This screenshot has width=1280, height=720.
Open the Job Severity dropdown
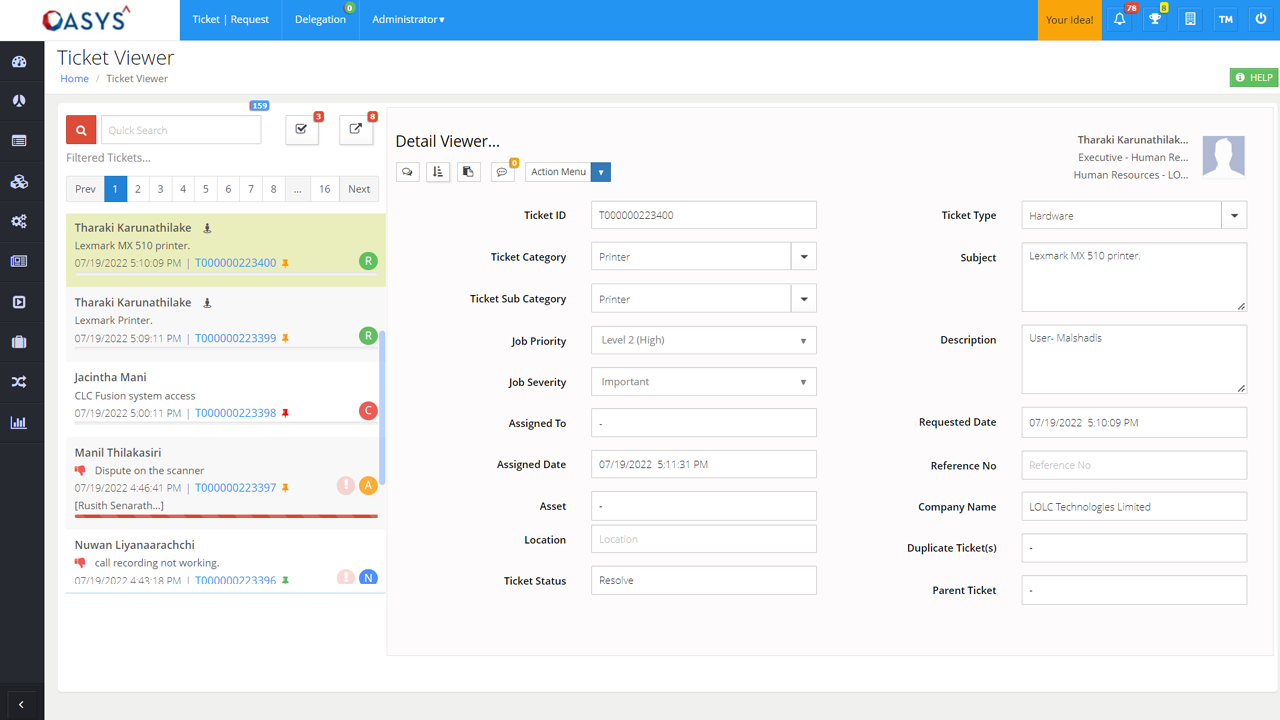coord(704,382)
